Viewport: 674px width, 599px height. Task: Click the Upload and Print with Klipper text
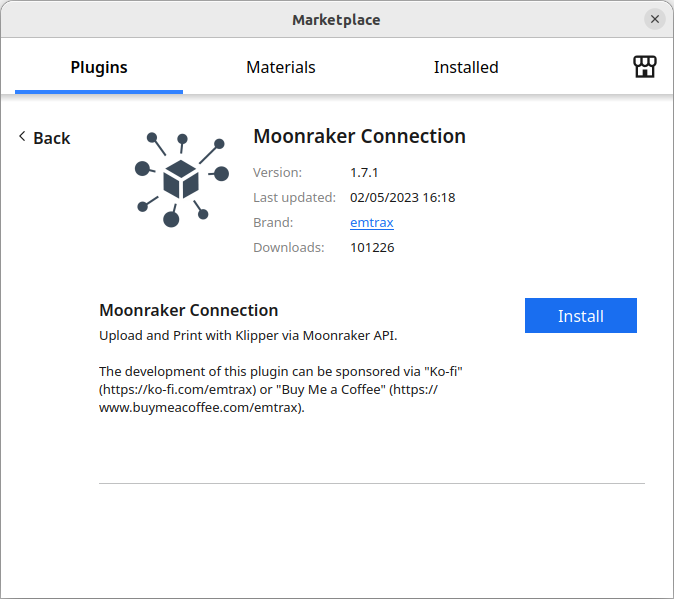coord(248,336)
